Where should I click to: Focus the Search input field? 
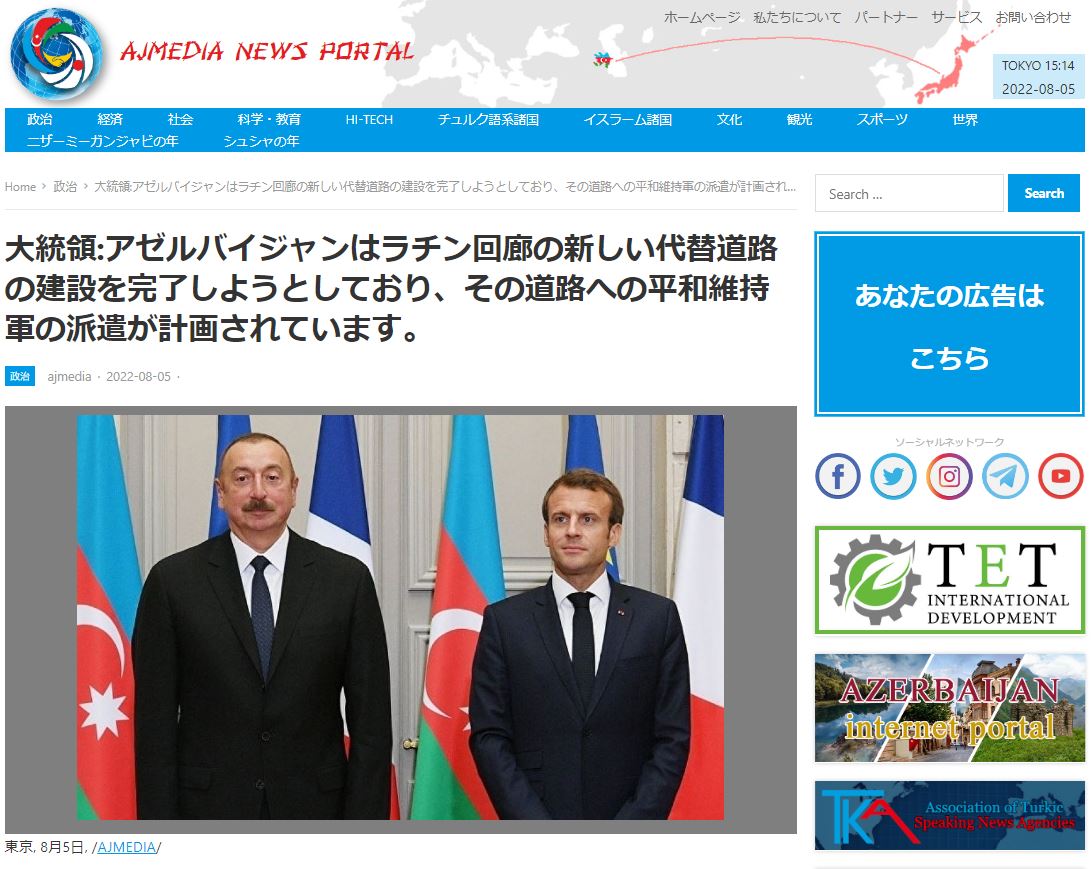(x=909, y=193)
